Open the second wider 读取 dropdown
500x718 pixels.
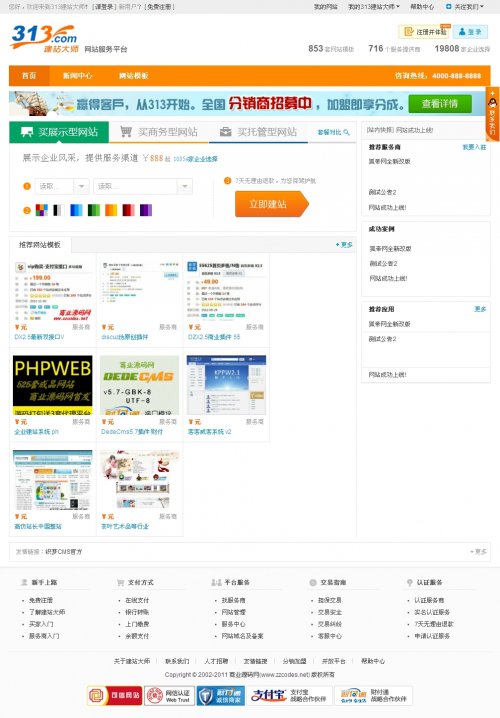[x=143, y=186]
